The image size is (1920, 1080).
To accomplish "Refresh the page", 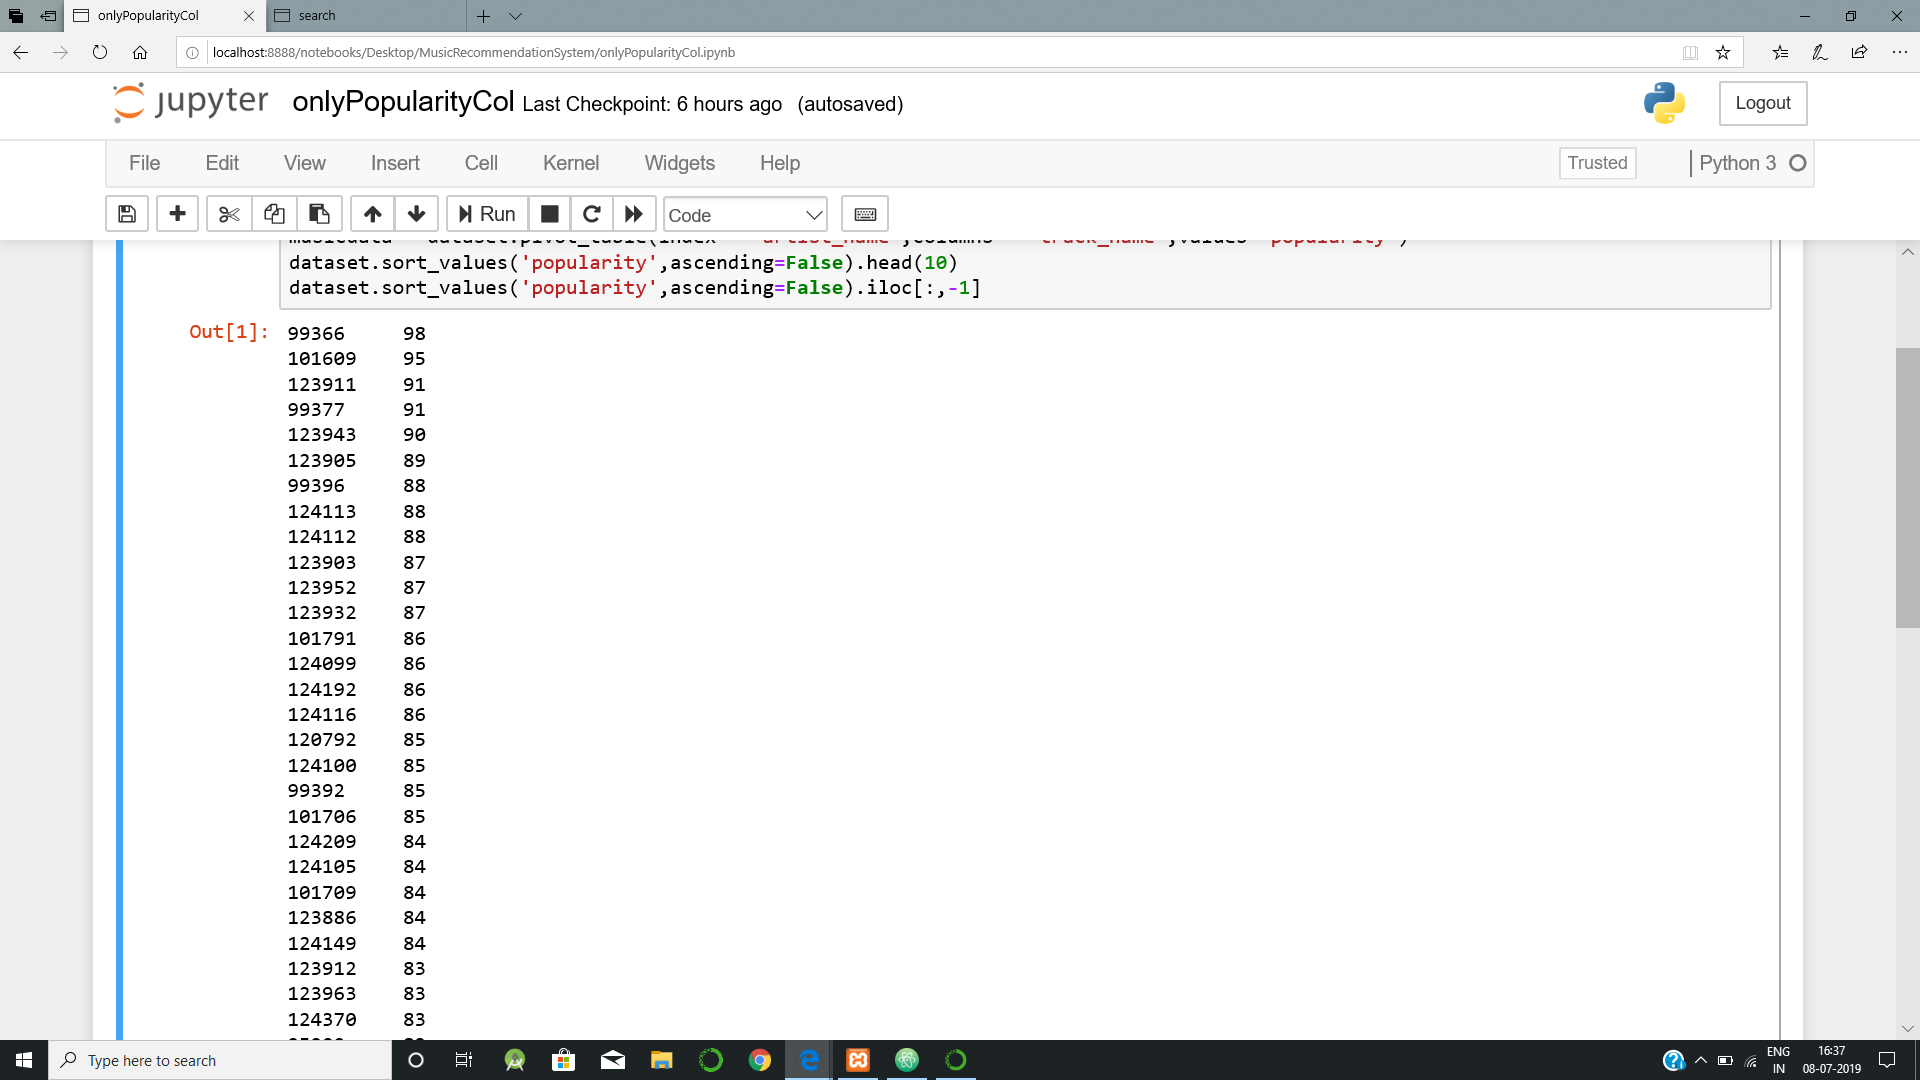I will pyautogui.click(x=100, y=52).
